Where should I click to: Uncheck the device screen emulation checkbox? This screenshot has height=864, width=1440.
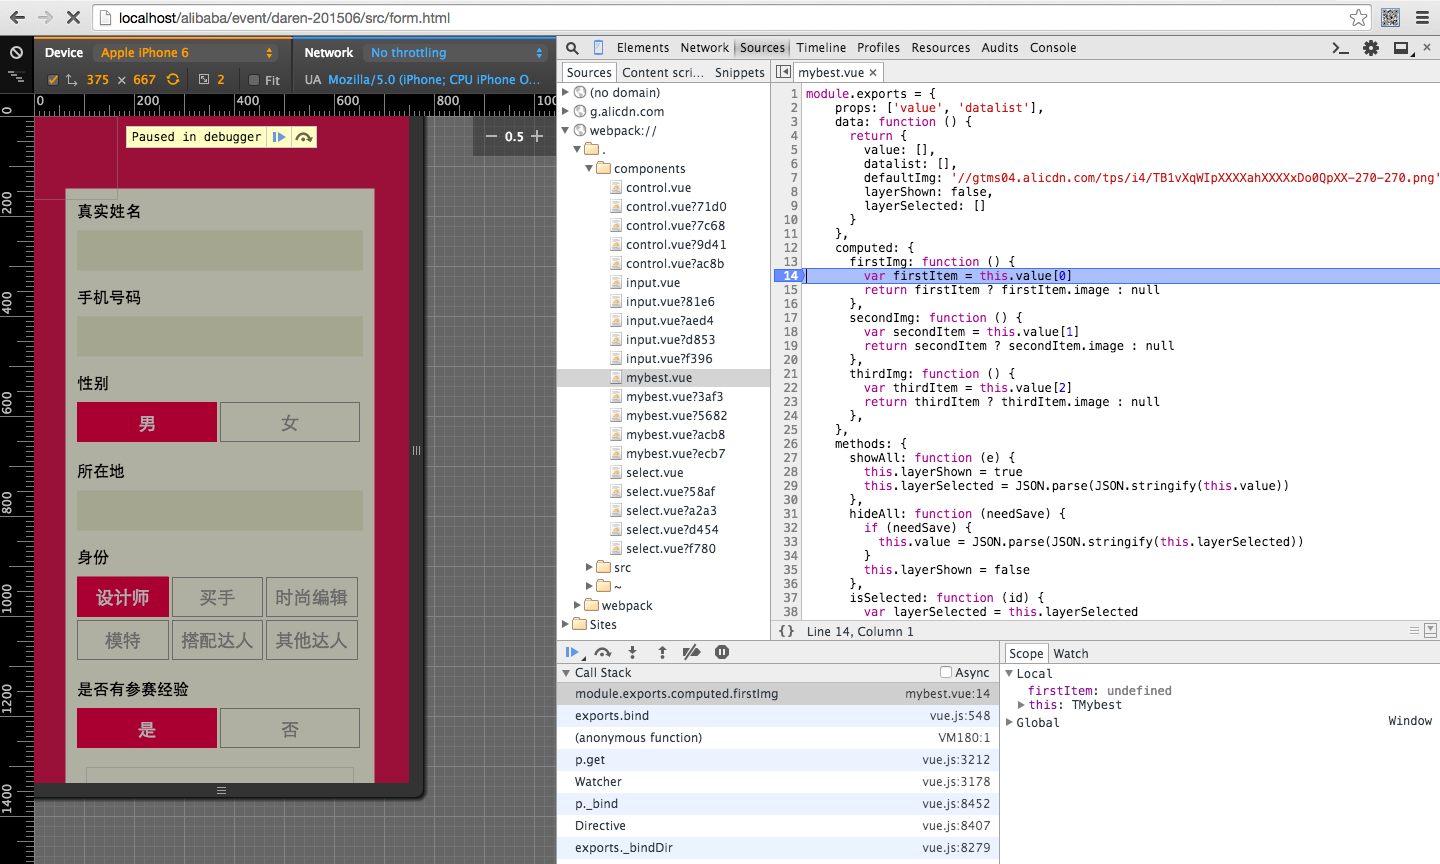pos(53,80)
